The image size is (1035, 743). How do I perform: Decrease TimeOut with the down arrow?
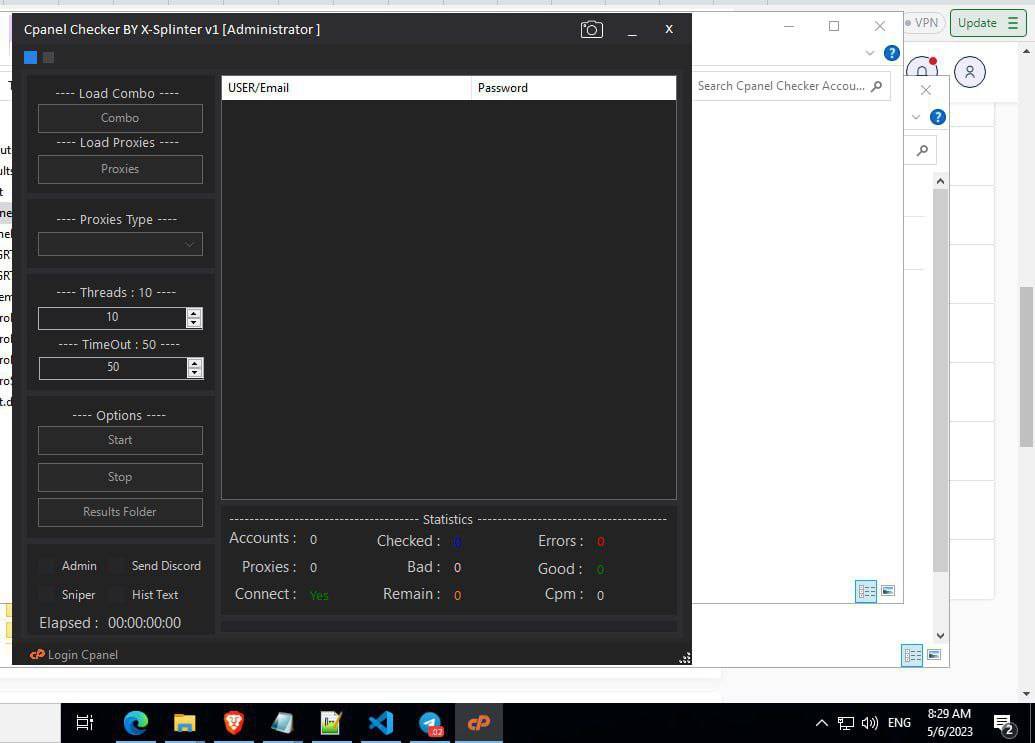[x=195, y=373]
